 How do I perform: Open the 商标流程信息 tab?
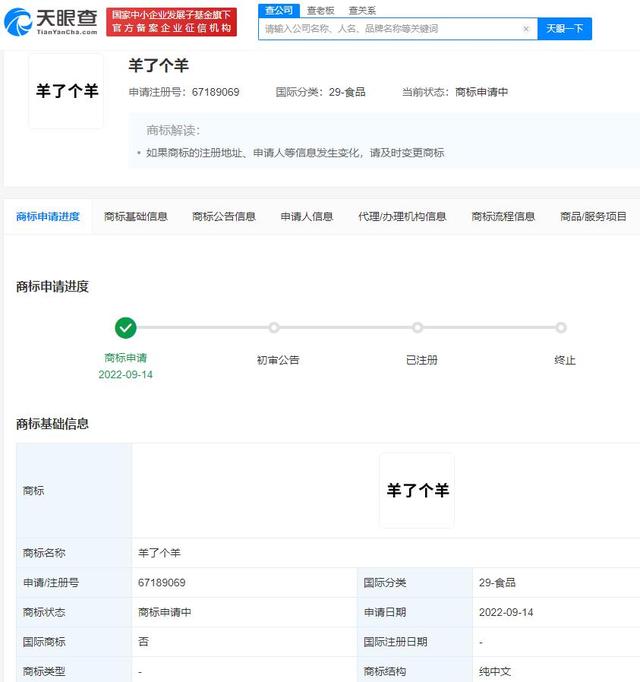coord(503,217)
